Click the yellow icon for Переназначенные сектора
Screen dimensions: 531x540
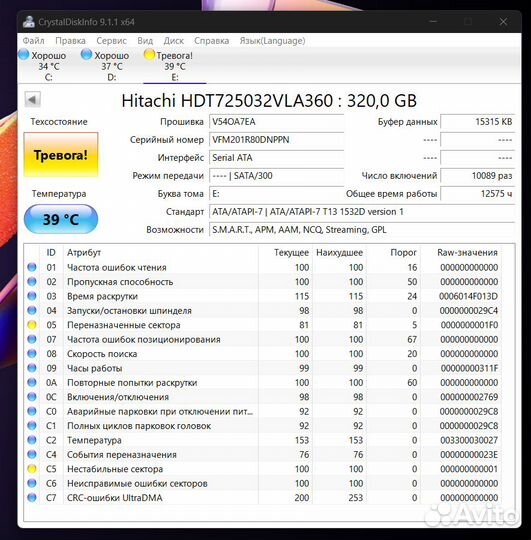(x=32, y=325)
